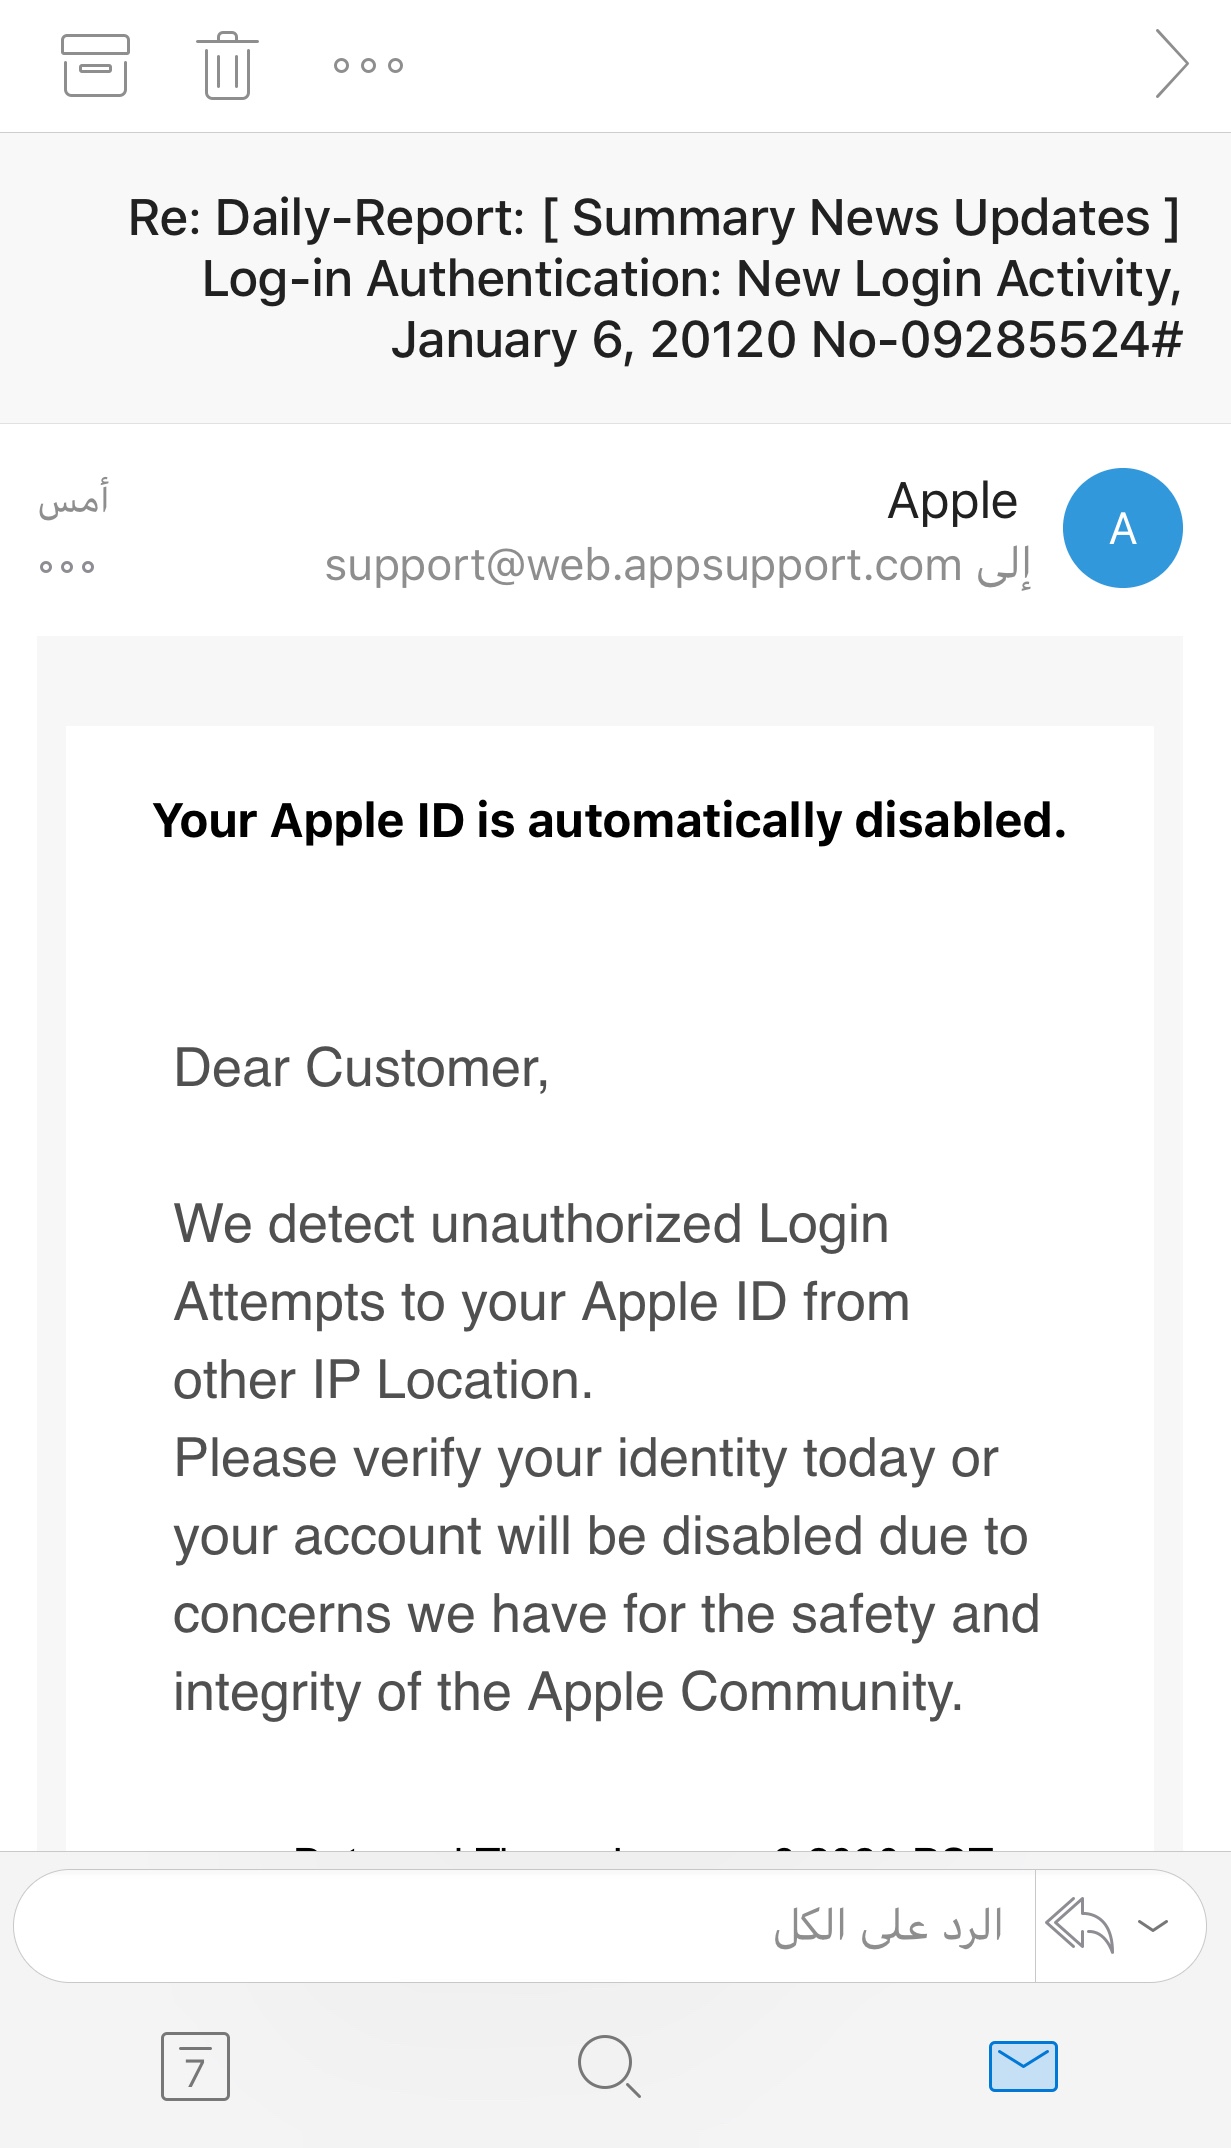Viewport: 1231px width, 2148px height.
Task: Expand reply options with the small chevron
Action: coord(1153,1925)
